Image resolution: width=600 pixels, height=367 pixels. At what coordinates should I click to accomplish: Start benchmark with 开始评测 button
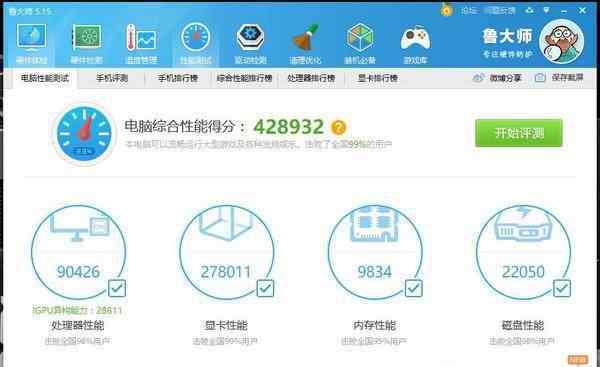[x=518, y=133]
